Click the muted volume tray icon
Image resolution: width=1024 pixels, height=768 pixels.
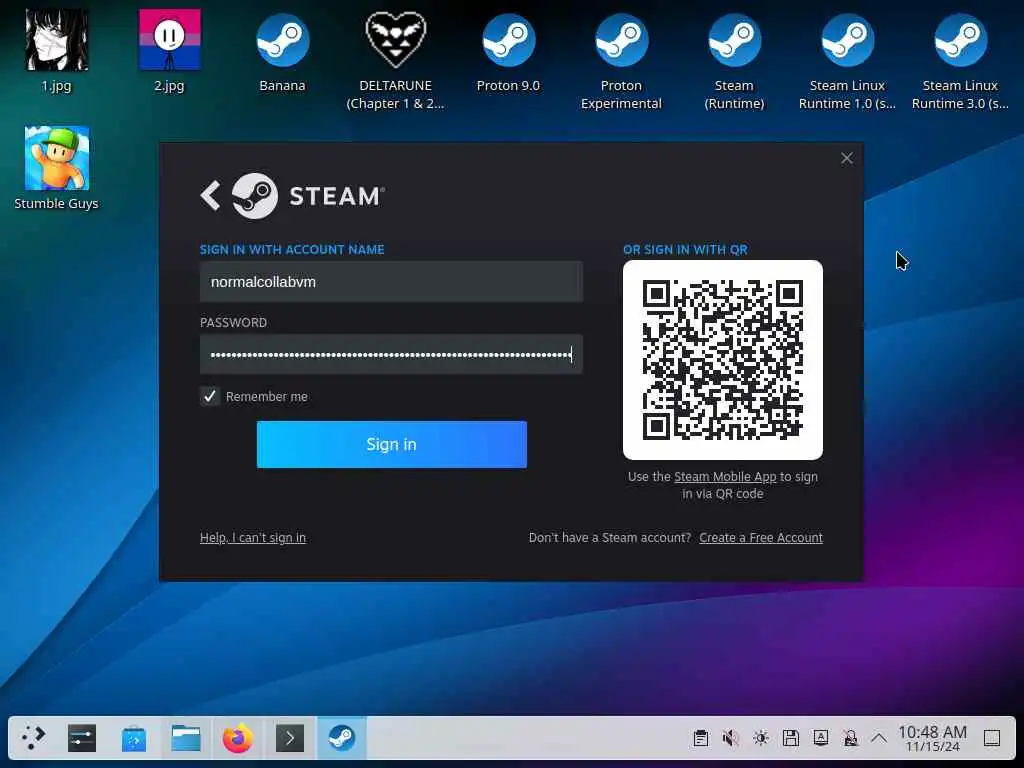(731, 738)
